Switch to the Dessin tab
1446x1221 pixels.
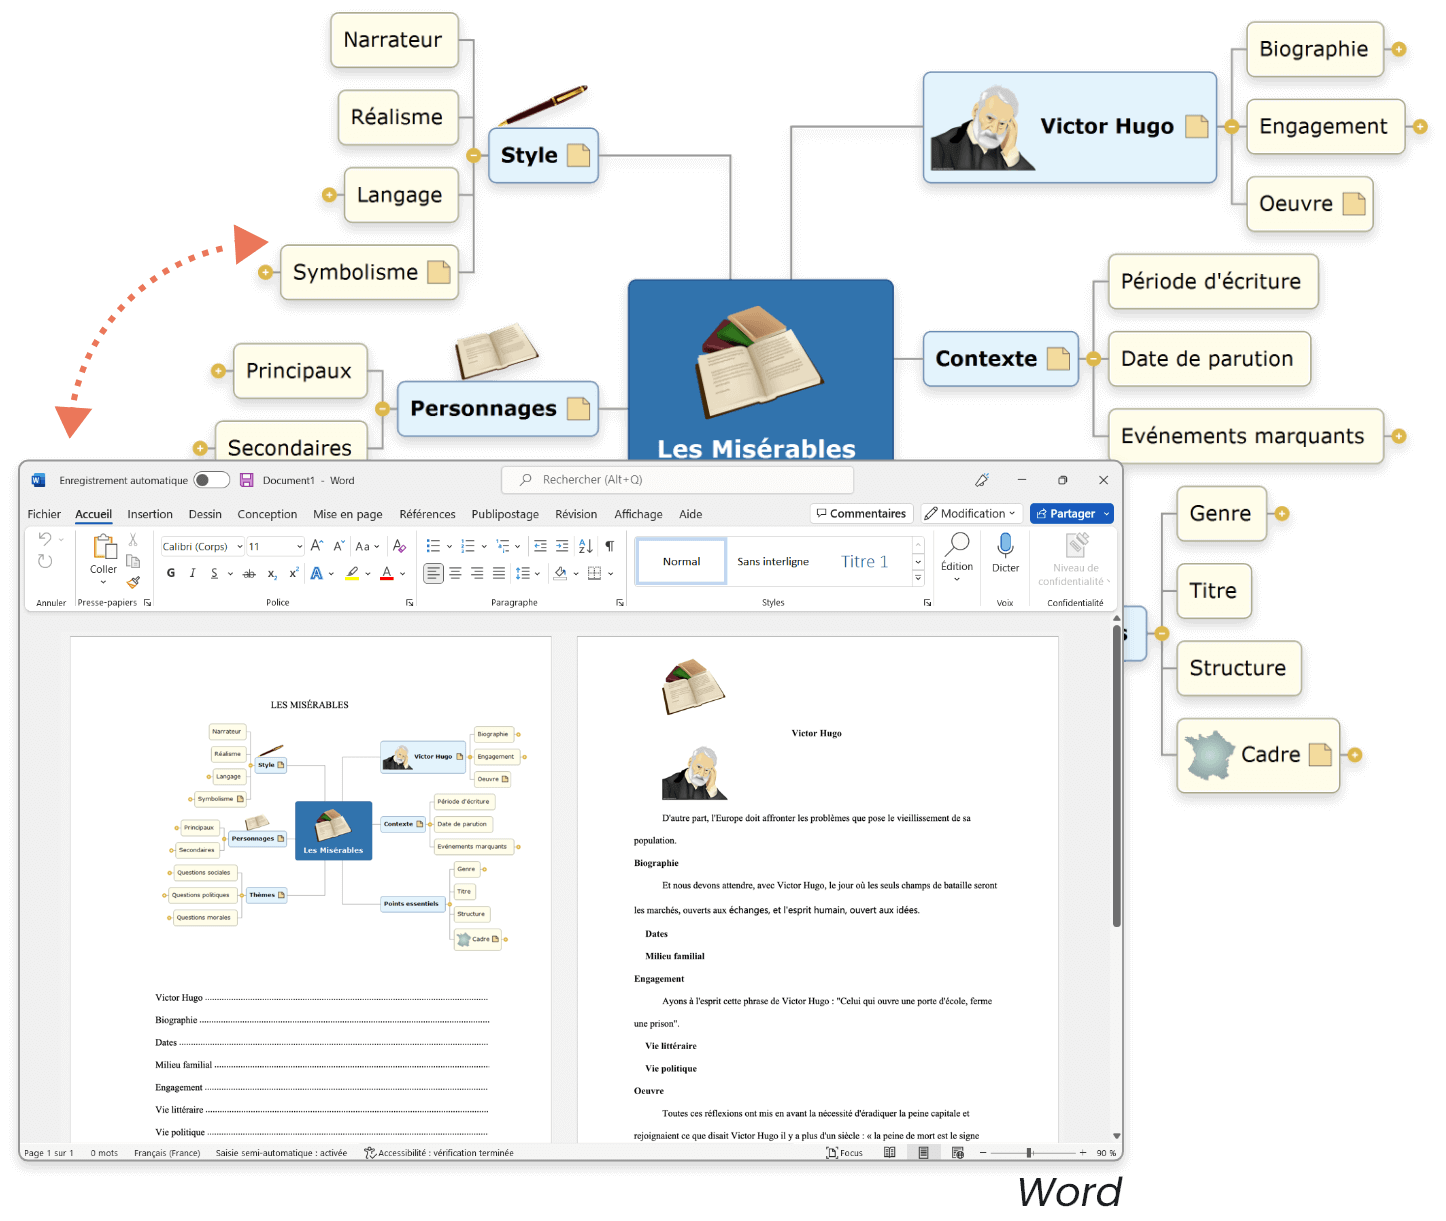pyautogui.click(x=205, y=514)
